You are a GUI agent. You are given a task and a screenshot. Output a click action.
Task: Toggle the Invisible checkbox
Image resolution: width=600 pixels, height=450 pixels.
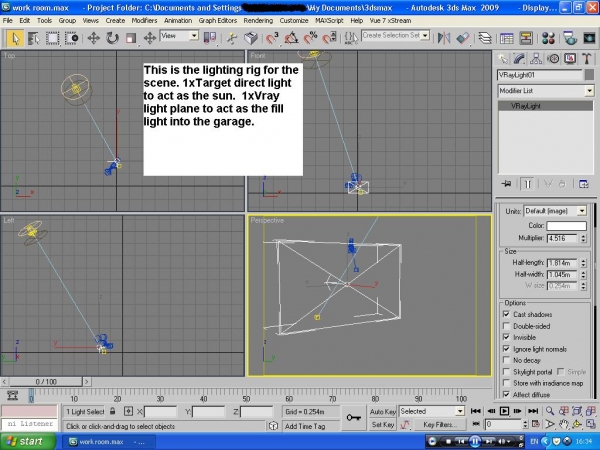tap(506, 337)
